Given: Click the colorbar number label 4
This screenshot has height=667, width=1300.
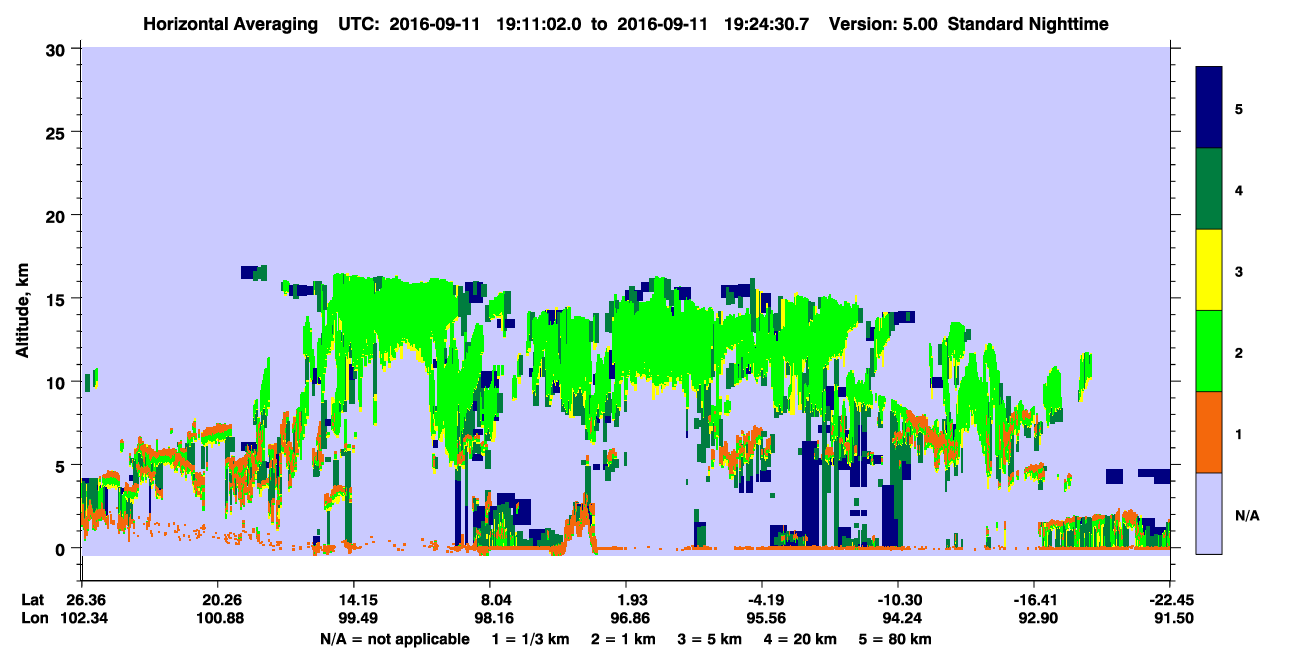Looking at the screenshot, I should 1239,189.
